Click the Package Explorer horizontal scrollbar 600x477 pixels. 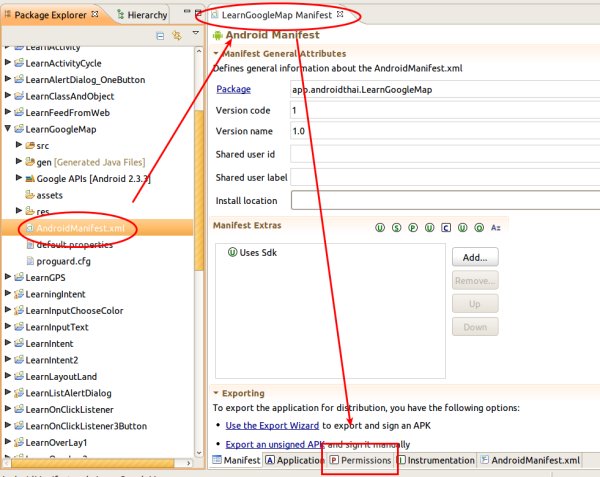coord(93,463)
